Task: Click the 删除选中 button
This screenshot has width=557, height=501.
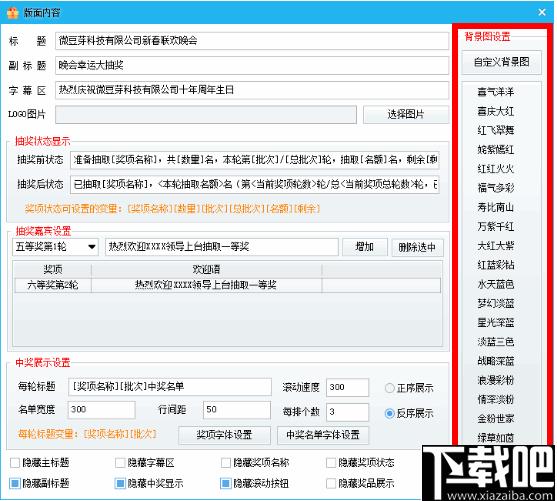Action: [417, 247]
